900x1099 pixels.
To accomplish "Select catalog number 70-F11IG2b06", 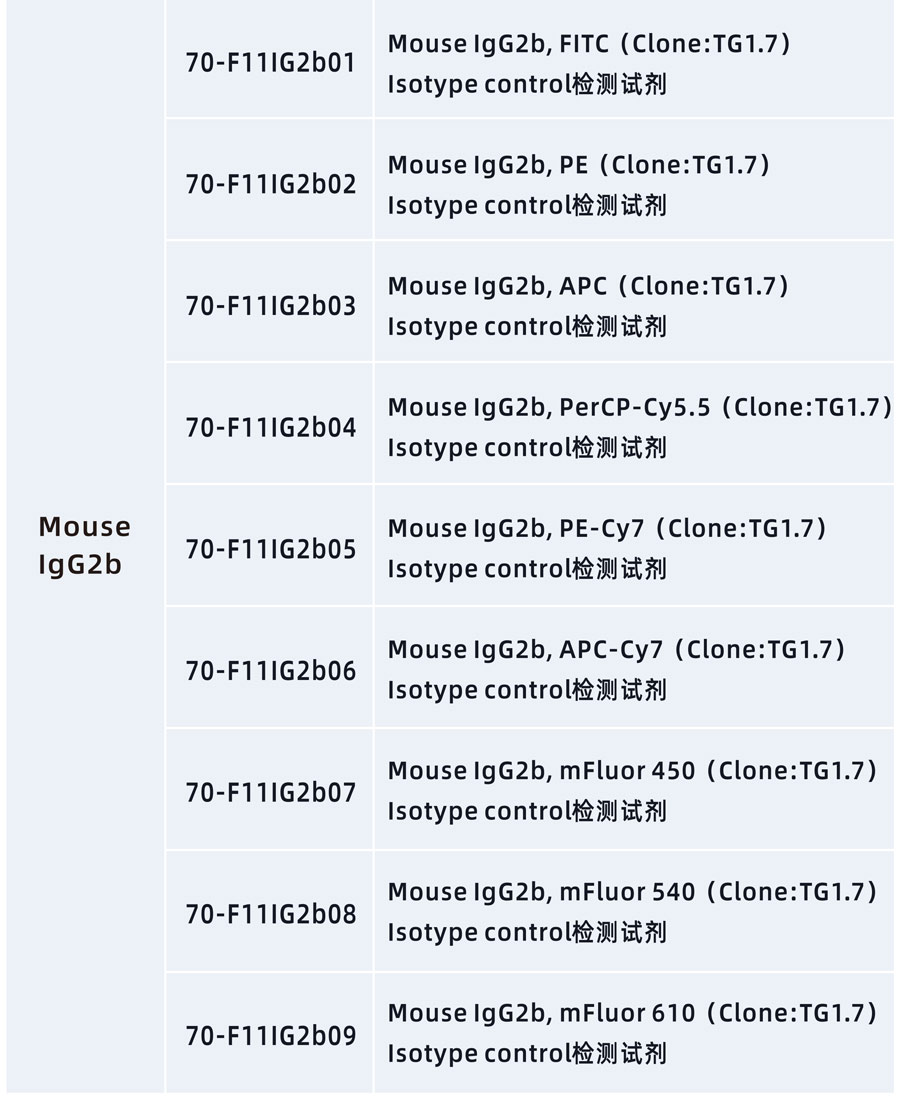I will [270, 670].
